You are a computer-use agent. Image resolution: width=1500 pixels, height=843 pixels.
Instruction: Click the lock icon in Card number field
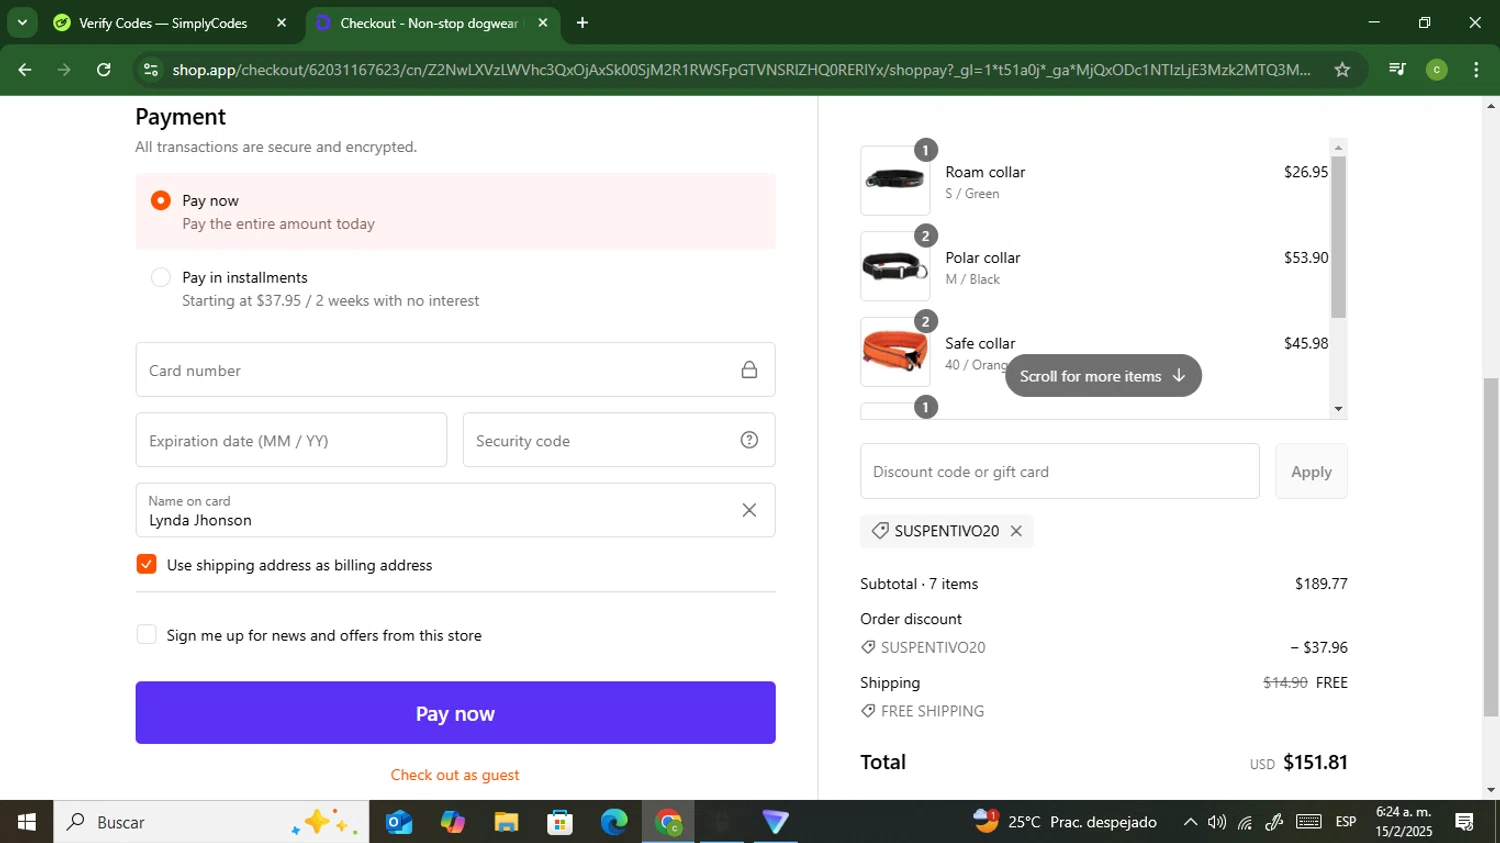(749, 370)
